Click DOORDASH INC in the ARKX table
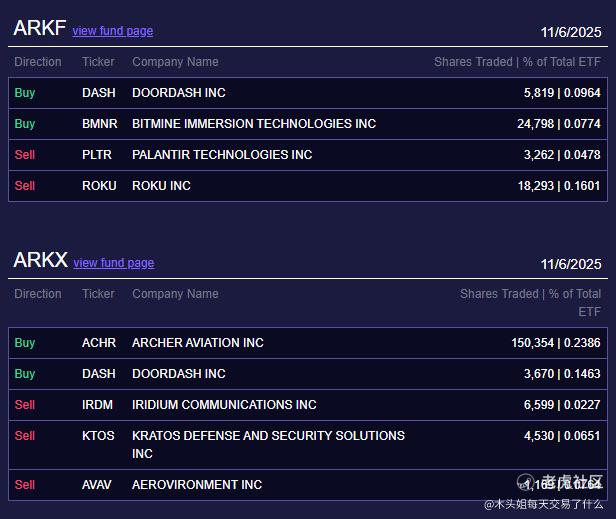616x519 pixels. 179,374
